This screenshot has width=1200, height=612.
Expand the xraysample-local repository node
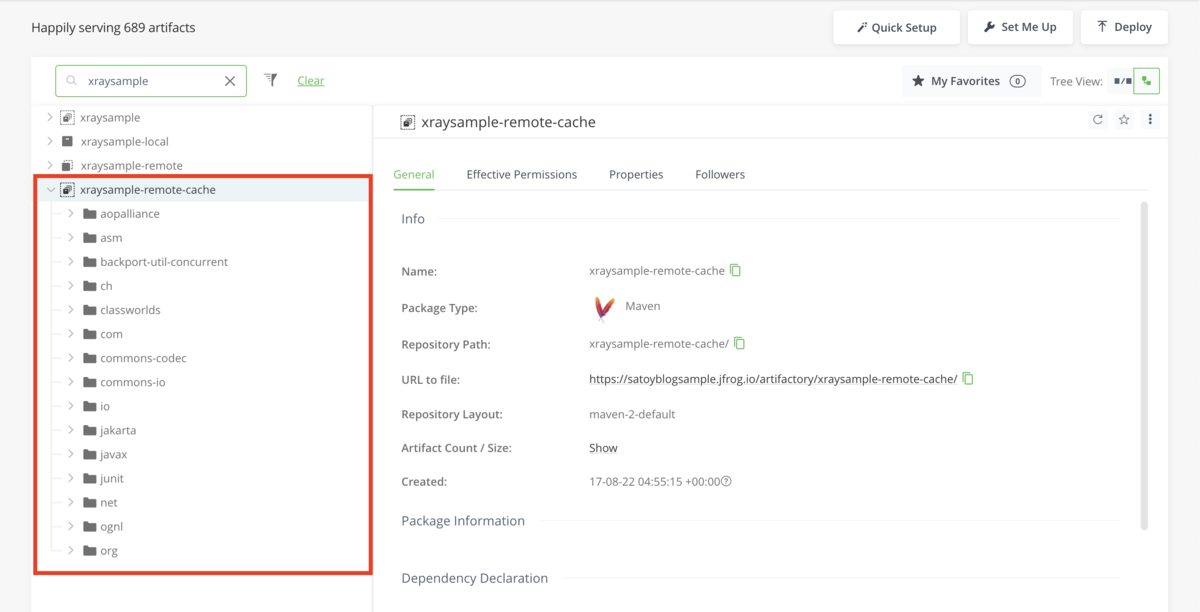coord(50,142)
